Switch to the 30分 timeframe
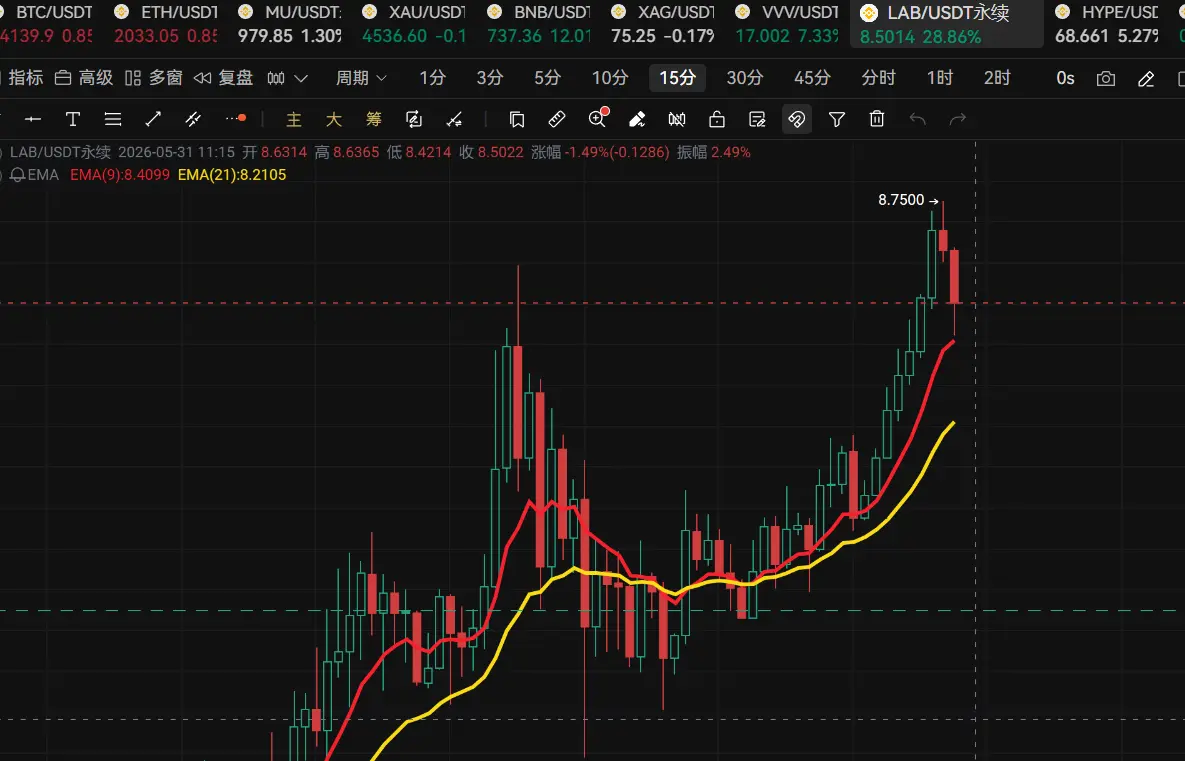 [744, 78]
